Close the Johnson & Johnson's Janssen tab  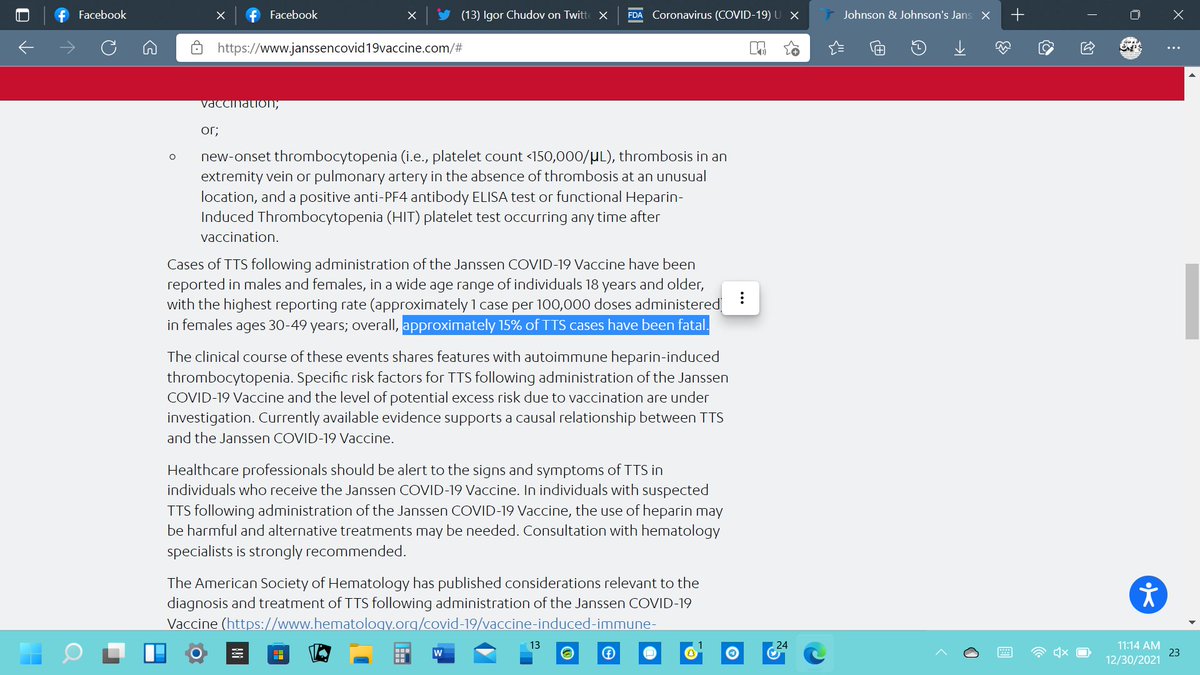pos(985,15)
